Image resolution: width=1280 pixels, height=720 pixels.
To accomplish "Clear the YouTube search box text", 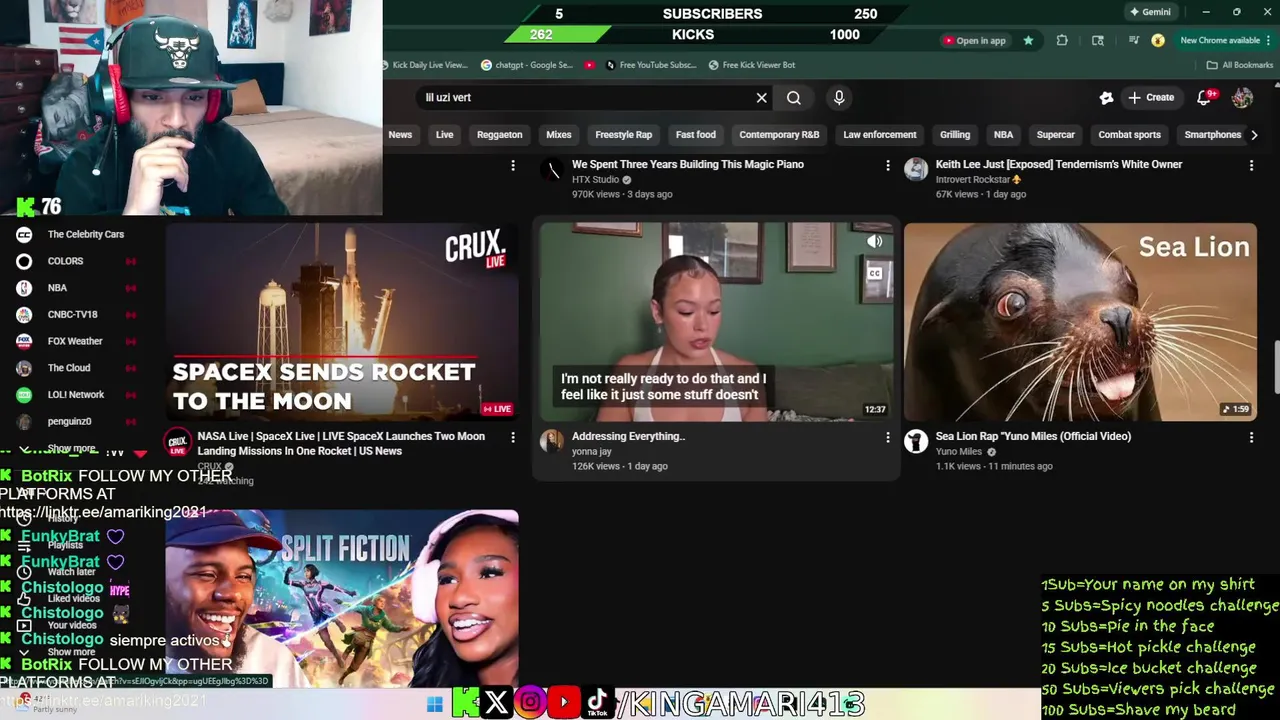I will coord(762,98).
